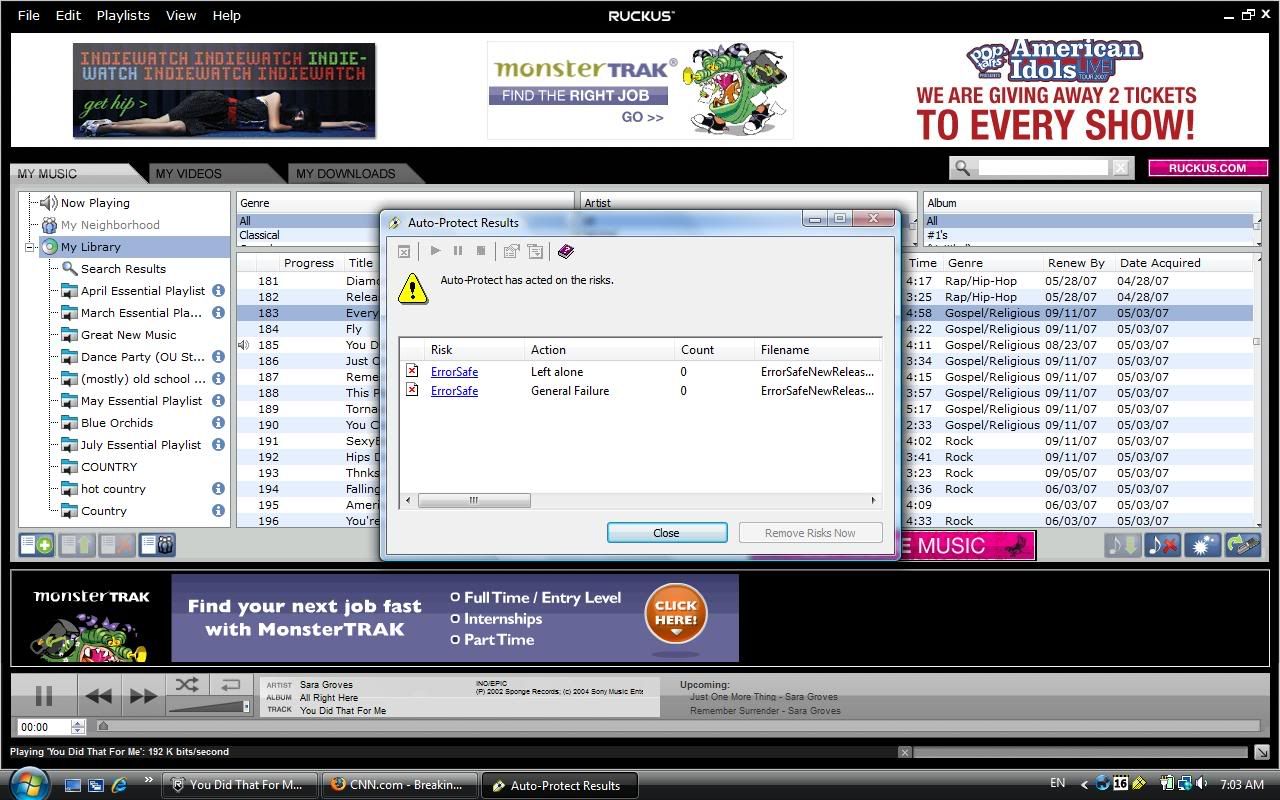Image resolution: width=1280 pixels, height=800 pixels.
Task: Click the white starburst icon button
Action: 1203,545
